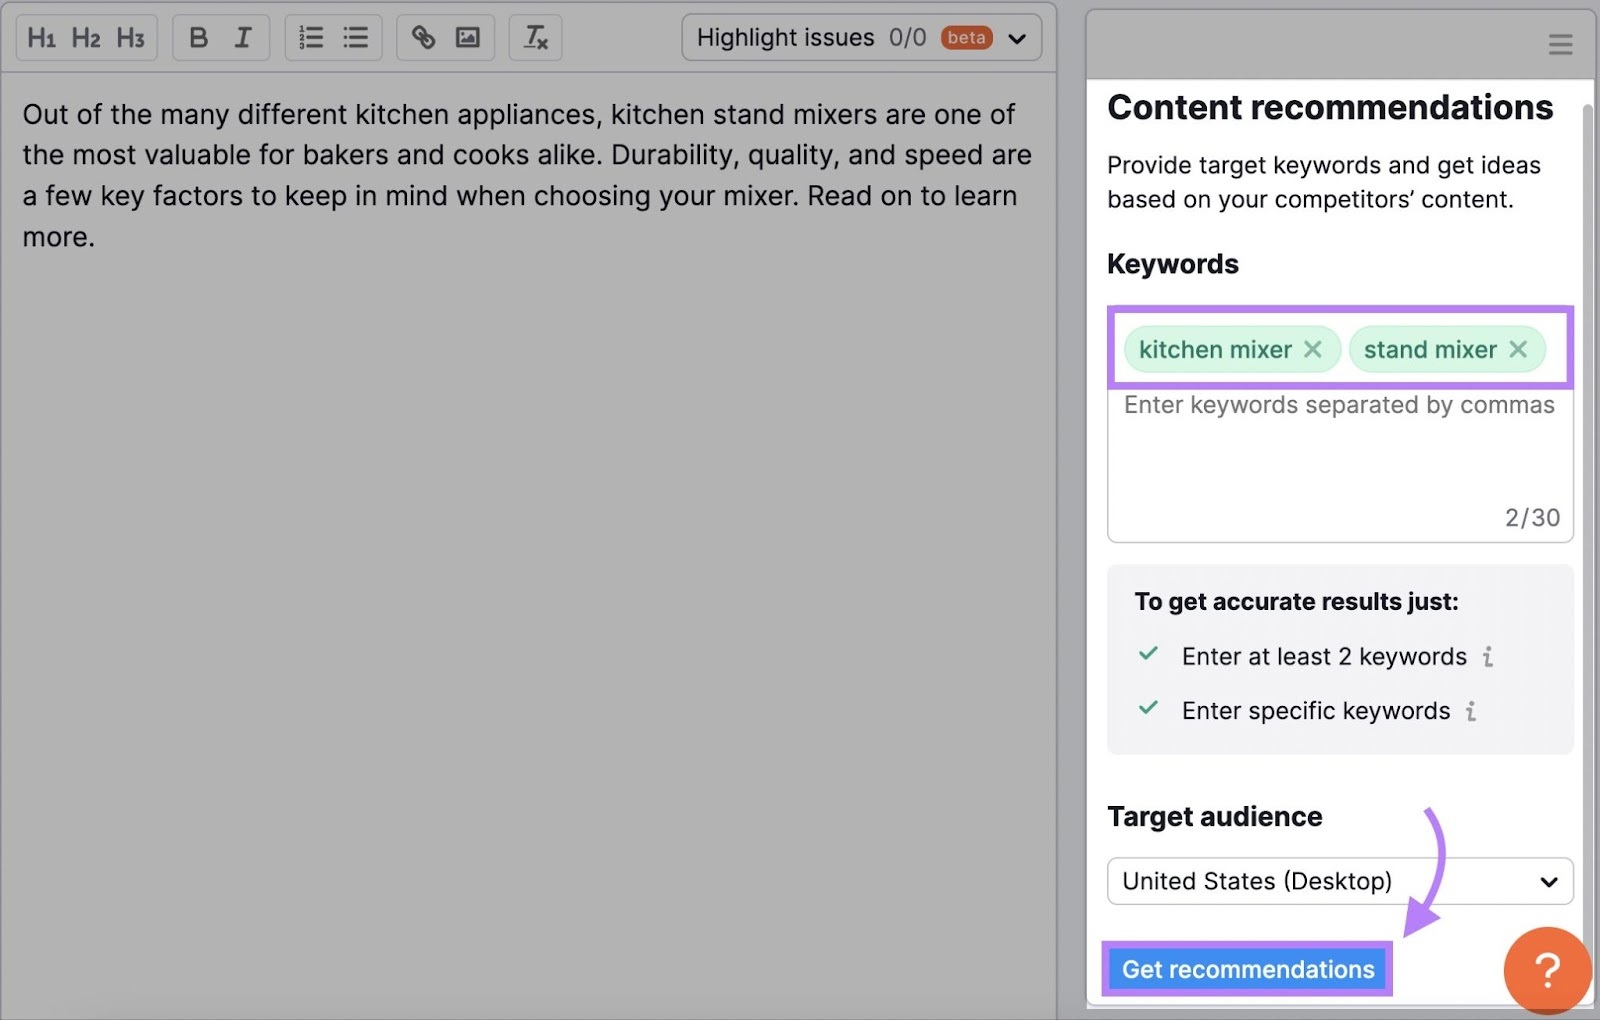Image resolution: width=1600 pixels, height=1020 pixels.
Task: Open the Target audience dropdown
Action: coord(1549,881)
